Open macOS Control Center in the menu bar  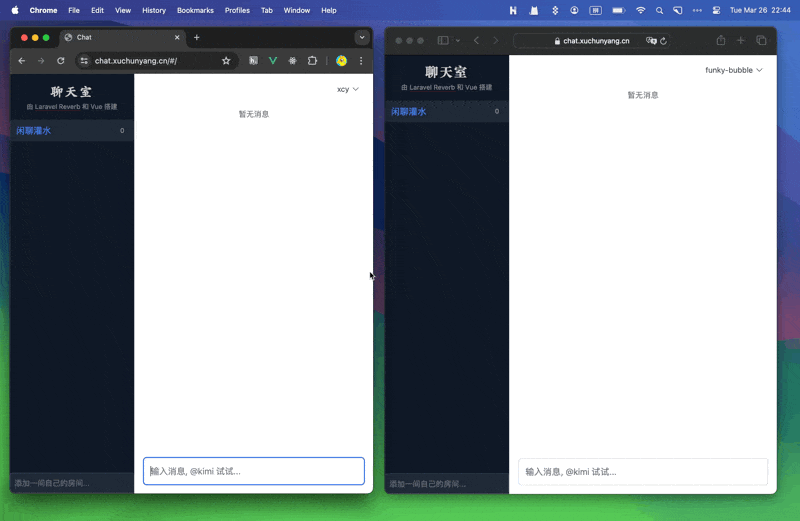[x=716, y=10]
